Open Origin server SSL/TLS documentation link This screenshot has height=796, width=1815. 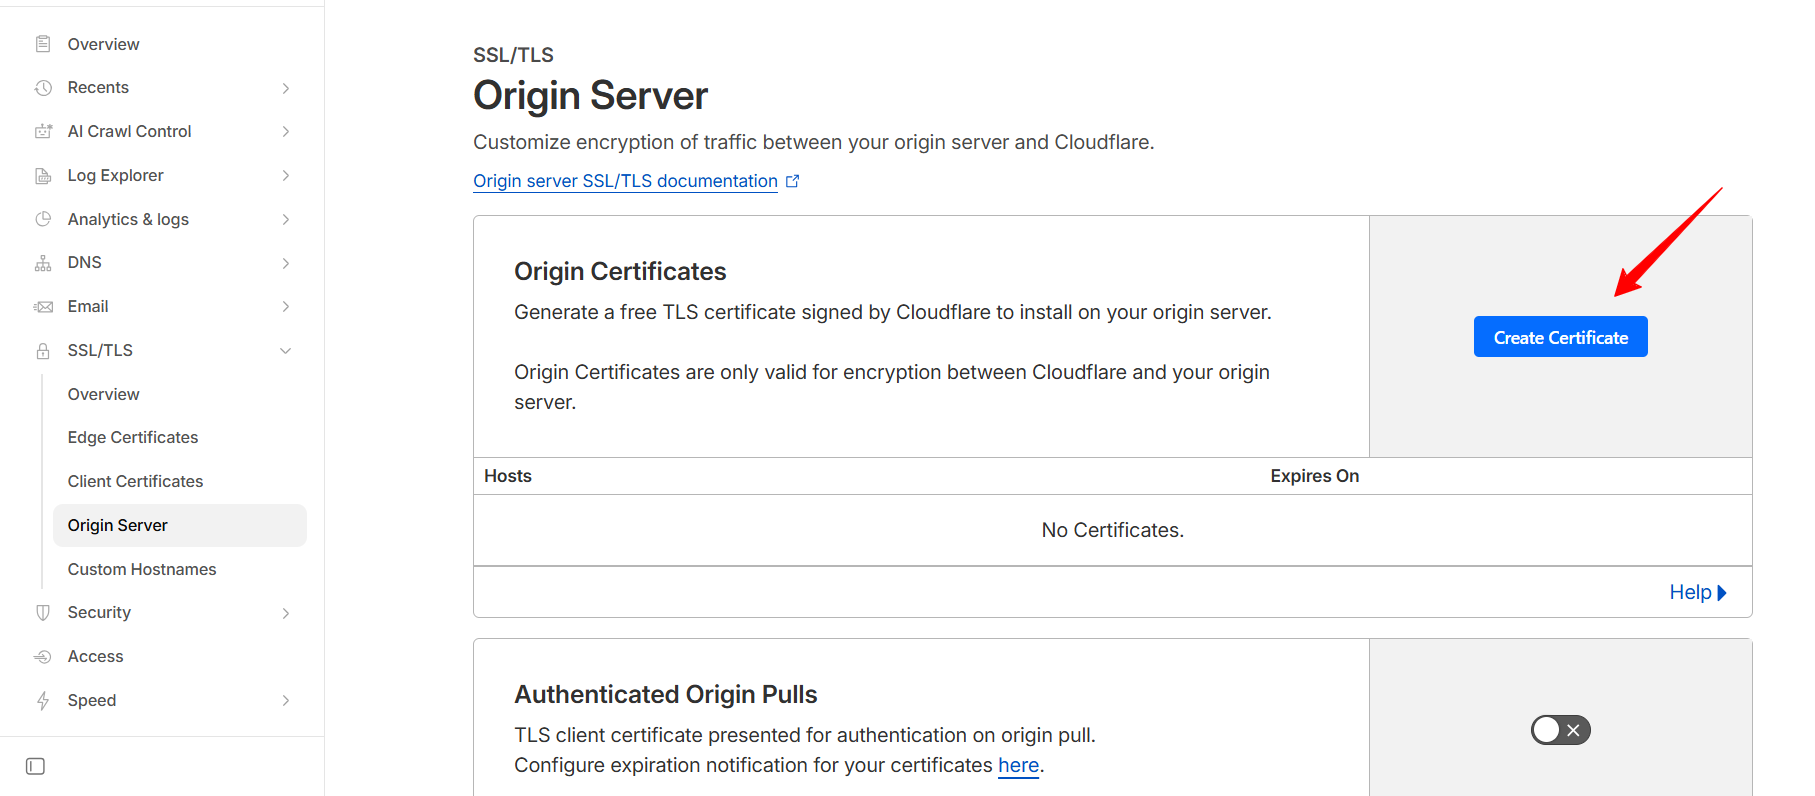tap(625, 181)
